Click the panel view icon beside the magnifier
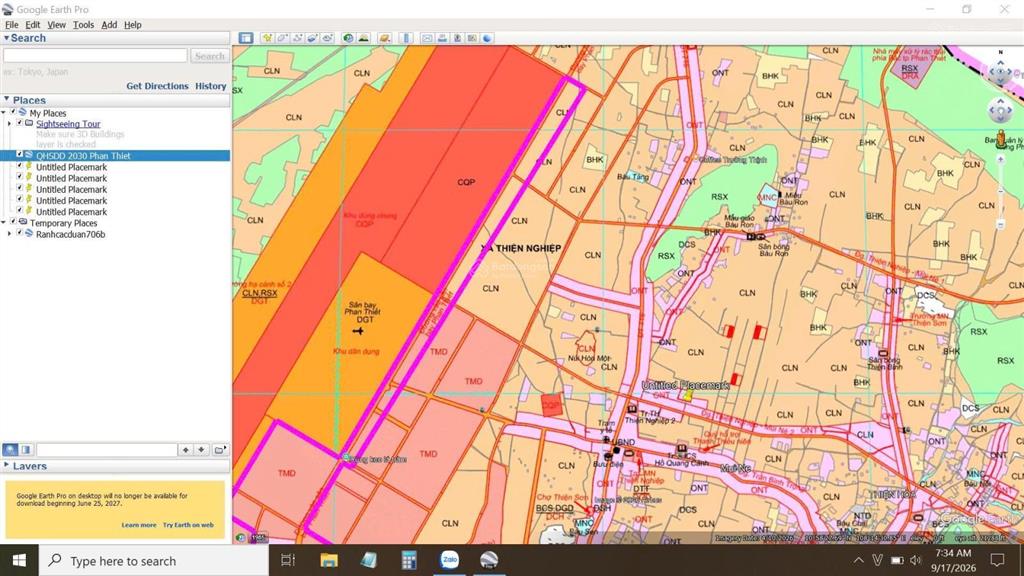The image size is (1024, 576). click(x=26, y=449)
